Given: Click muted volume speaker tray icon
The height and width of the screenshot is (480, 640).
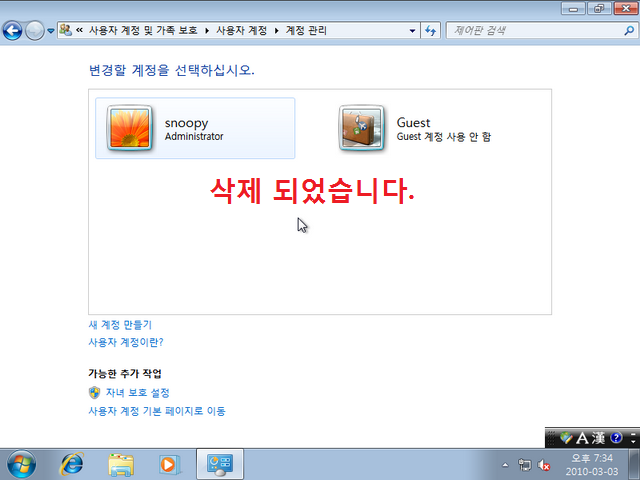Looking at the screenshot, I should coord(544,465).
